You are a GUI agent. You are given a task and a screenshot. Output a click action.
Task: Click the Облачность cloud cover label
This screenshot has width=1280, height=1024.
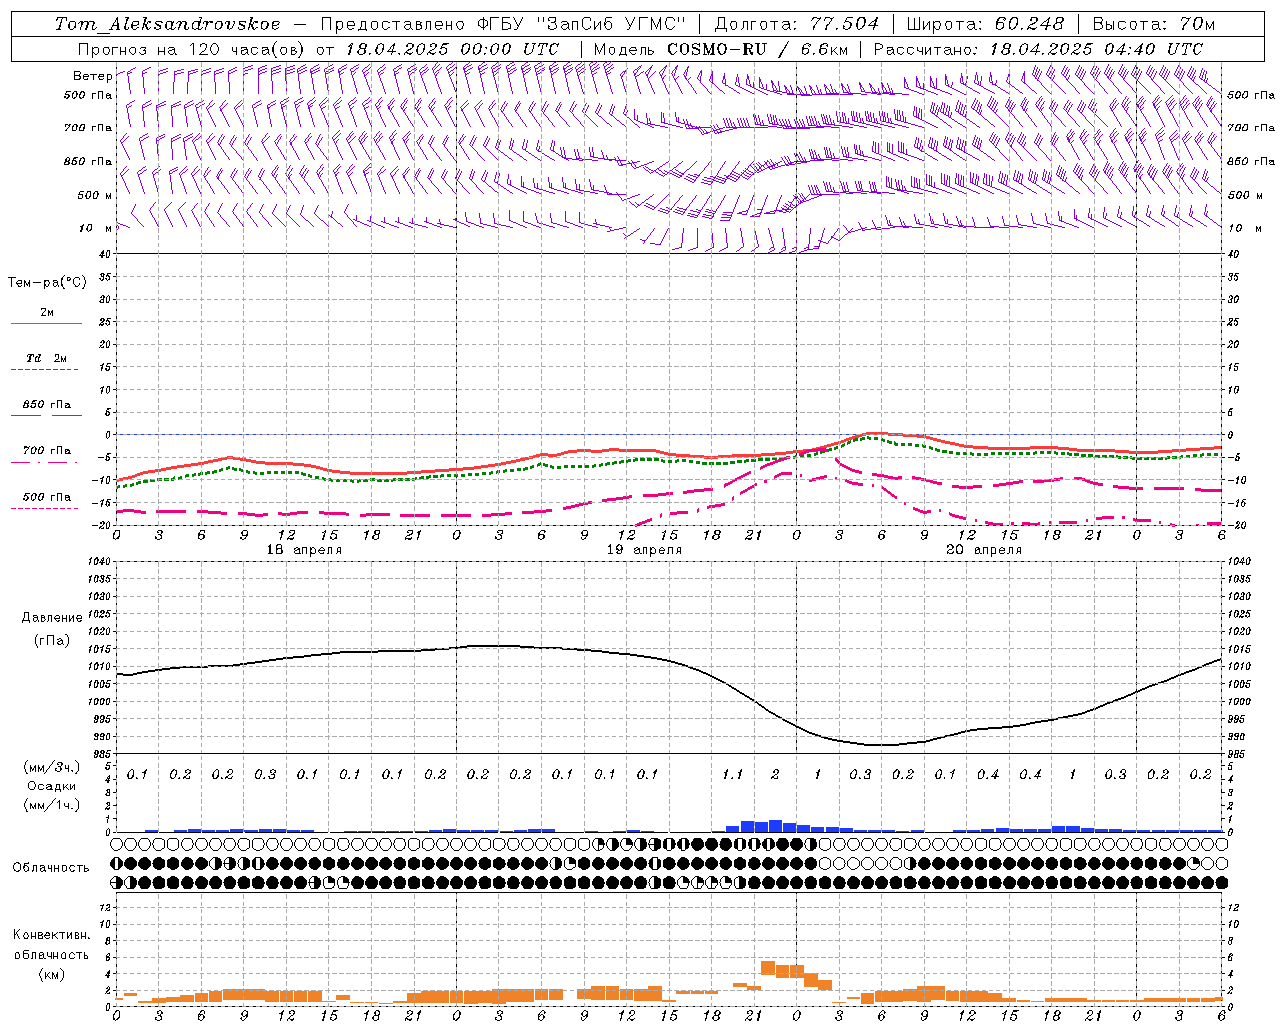51,868
